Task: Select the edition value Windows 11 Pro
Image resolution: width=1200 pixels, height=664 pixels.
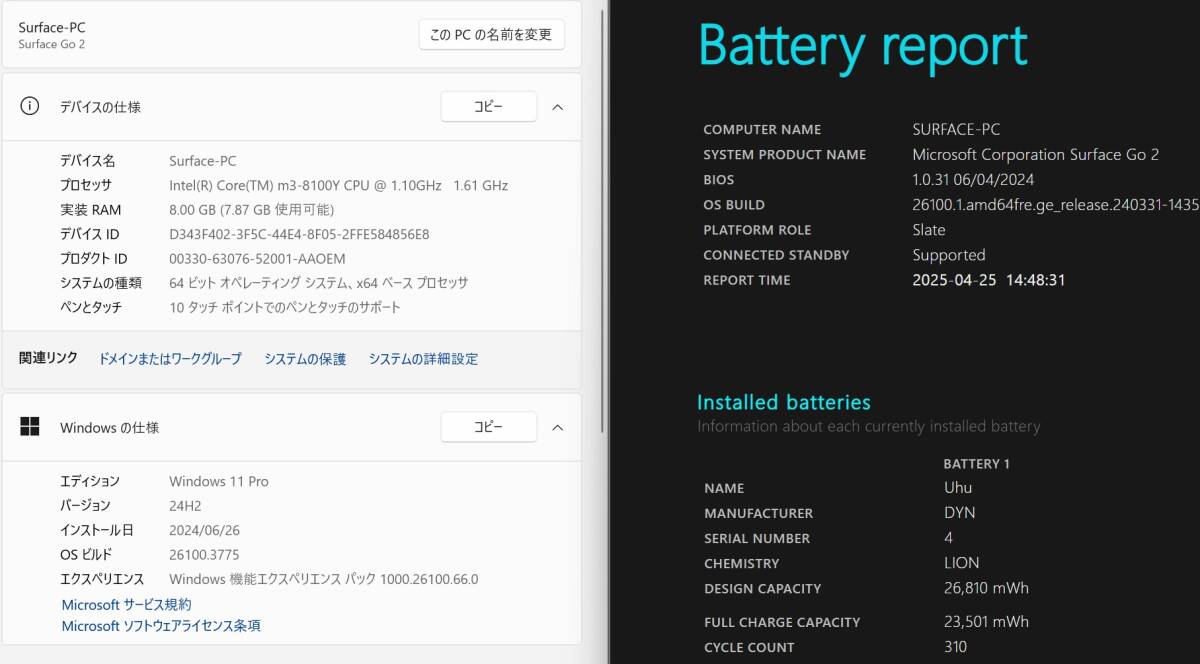Action: point(219,481)
